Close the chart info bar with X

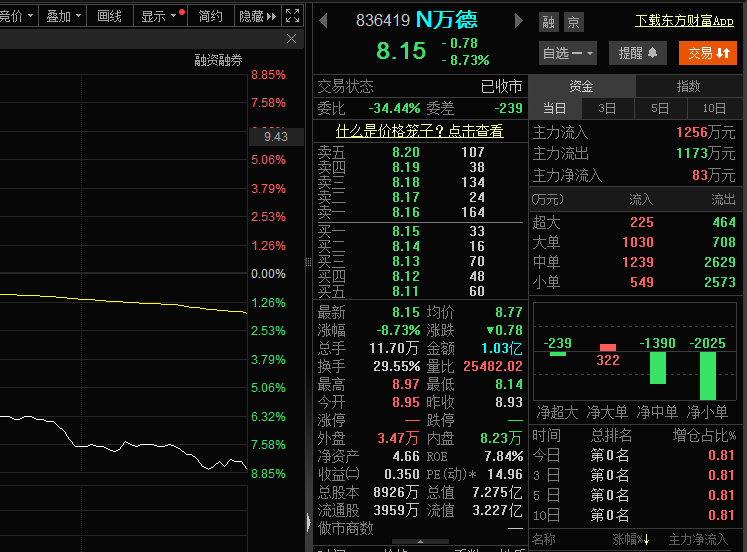click(292, 39)
